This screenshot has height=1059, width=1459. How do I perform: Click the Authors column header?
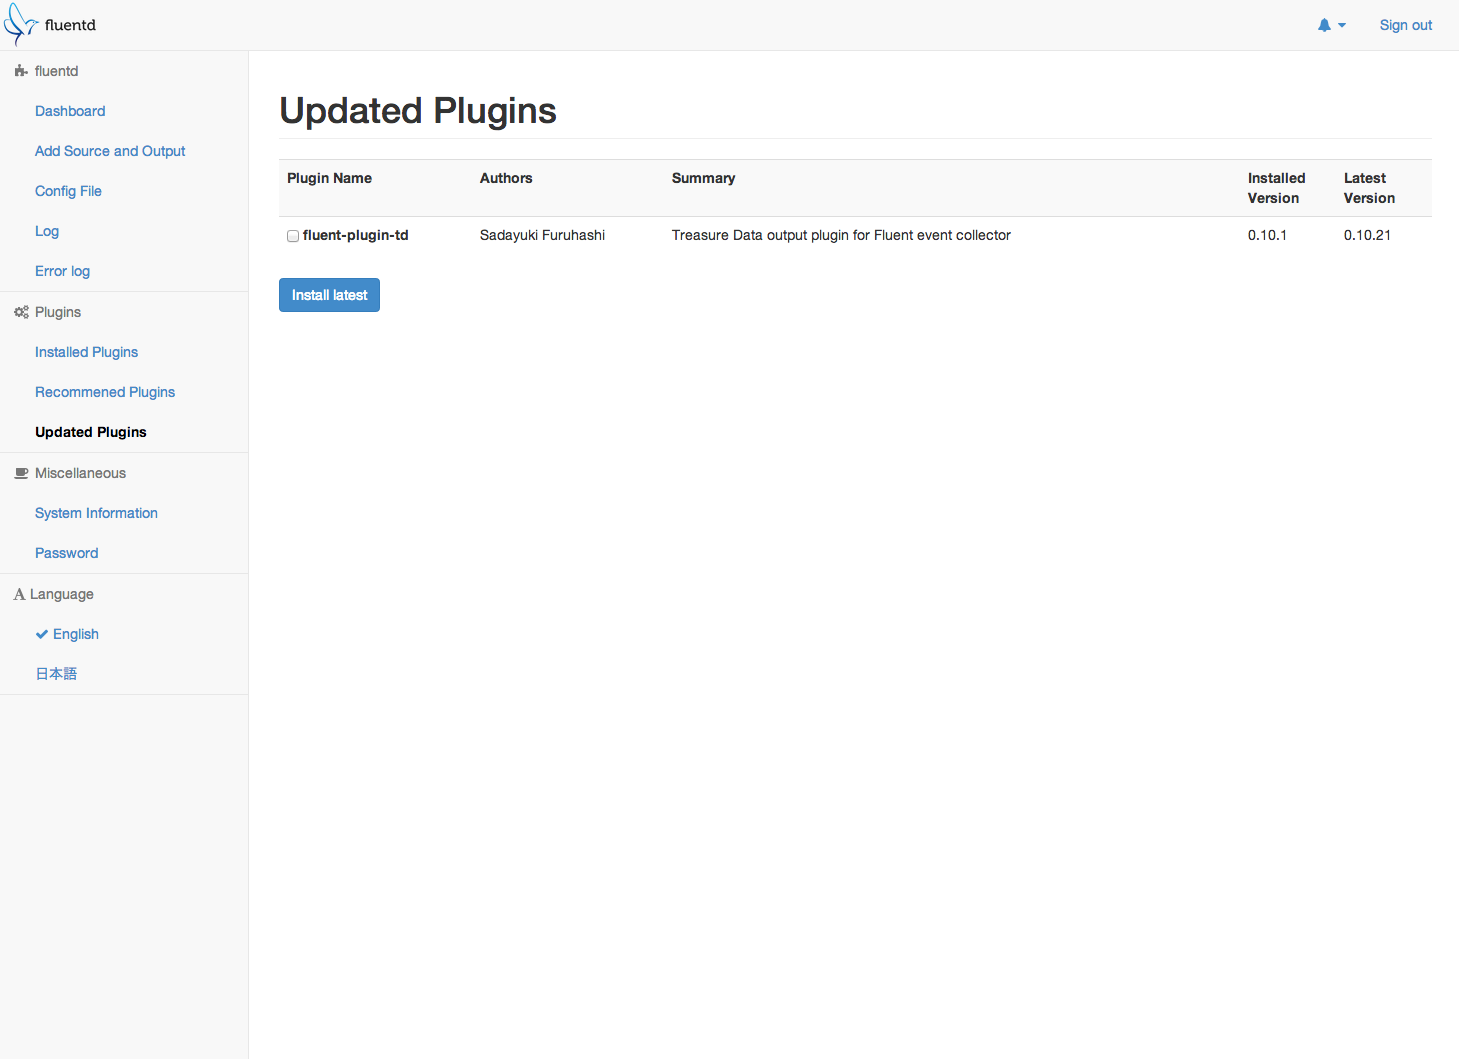pyautogui.click(x=506, y=178)
